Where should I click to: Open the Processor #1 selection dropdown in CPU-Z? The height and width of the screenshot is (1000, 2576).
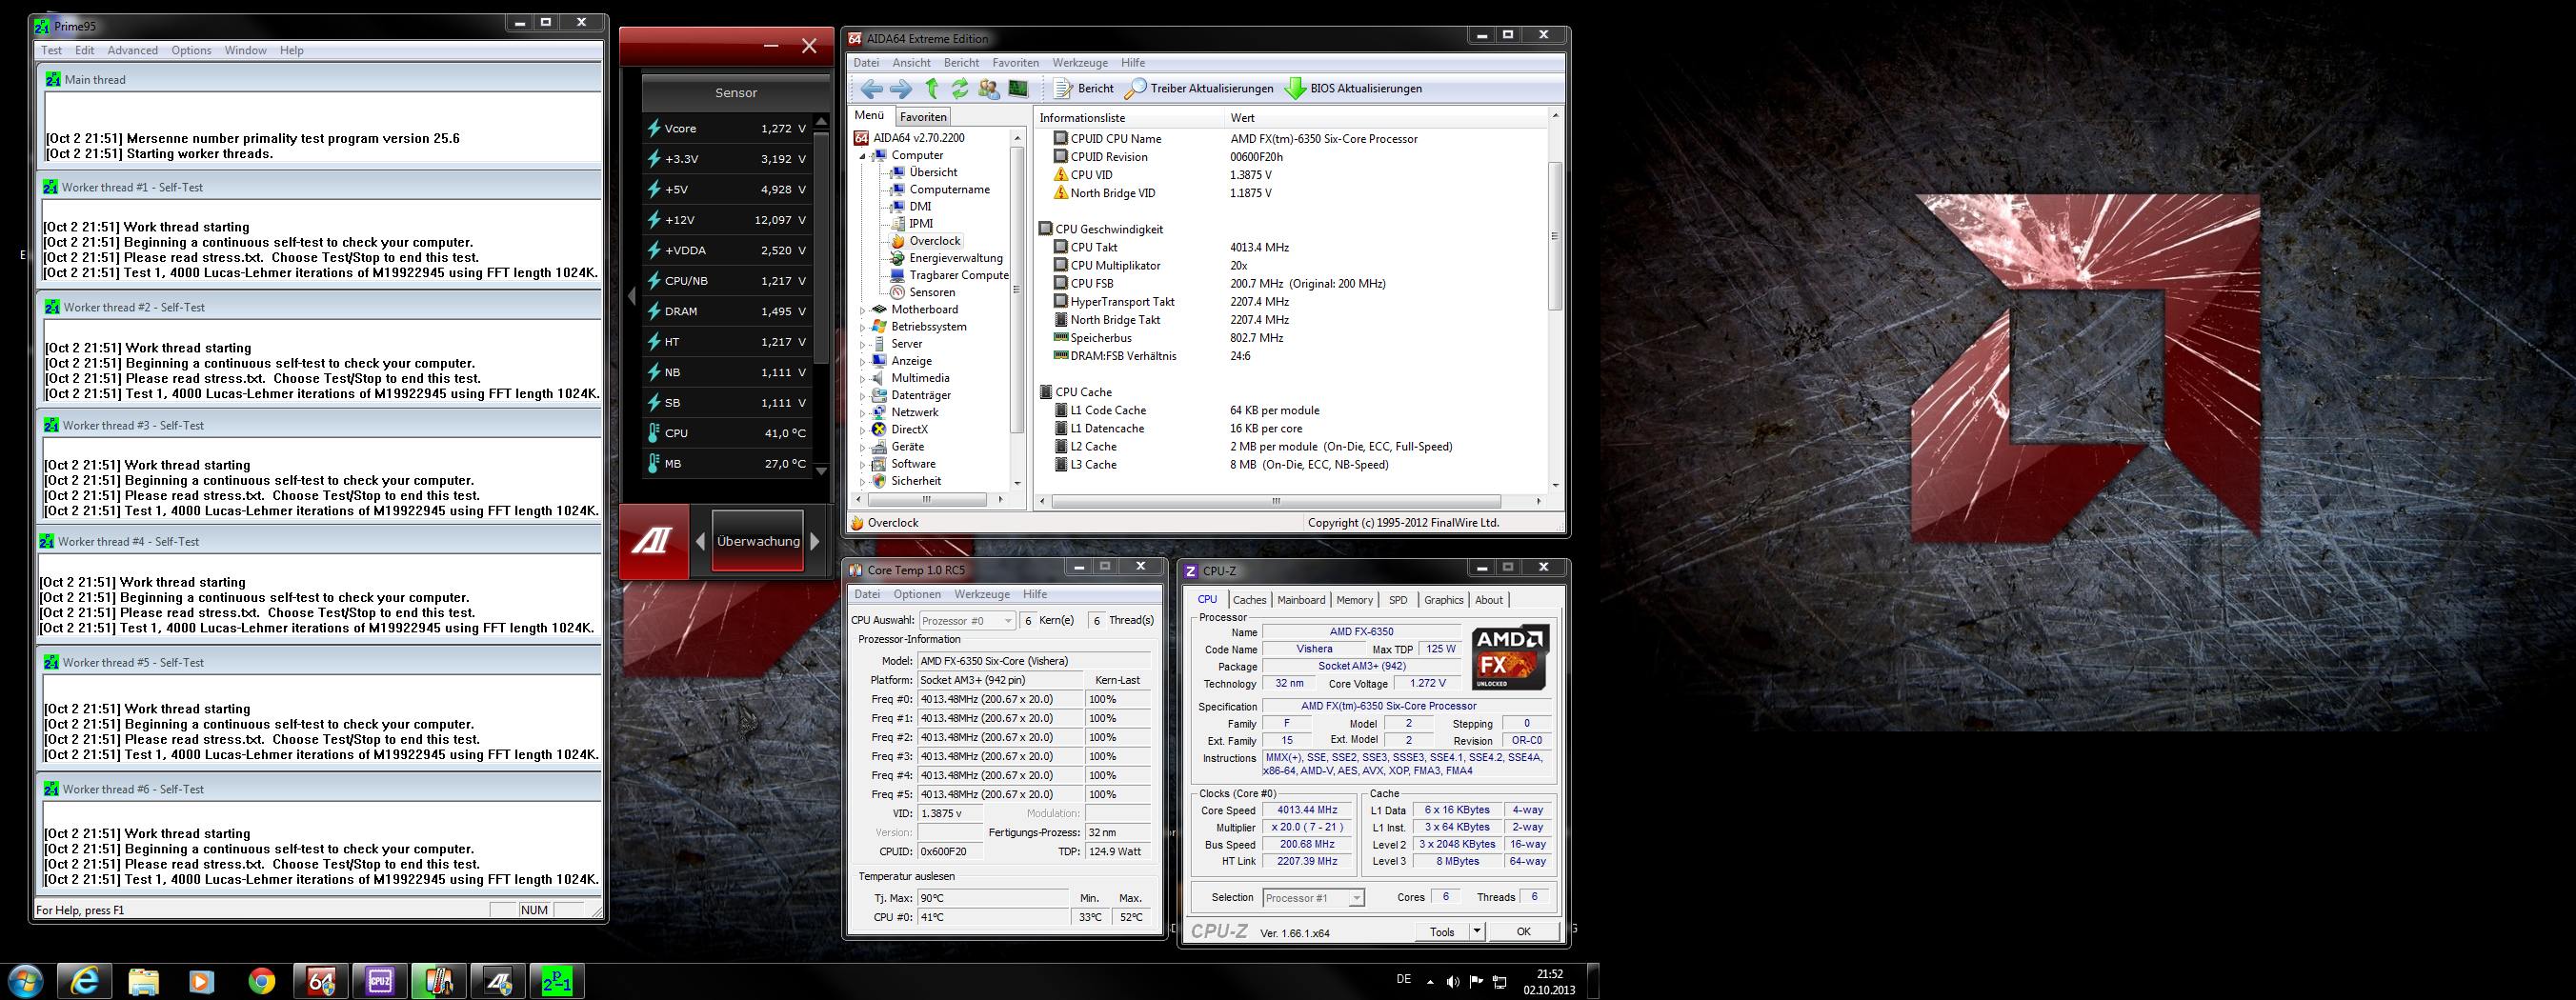1314,898
